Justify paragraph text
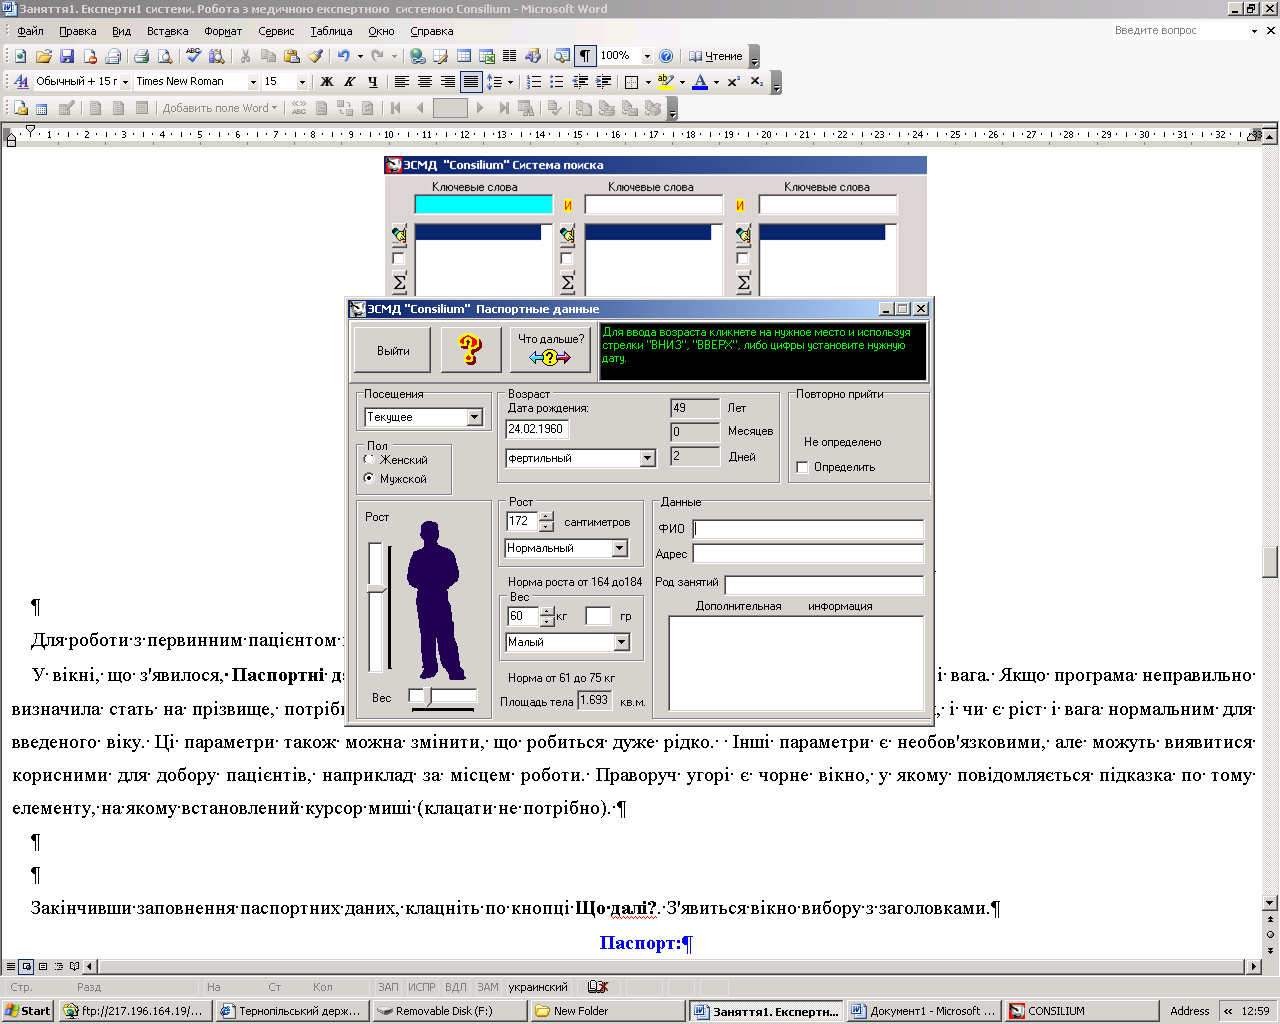This screenshot has width=1280, height=1024. 470,82
